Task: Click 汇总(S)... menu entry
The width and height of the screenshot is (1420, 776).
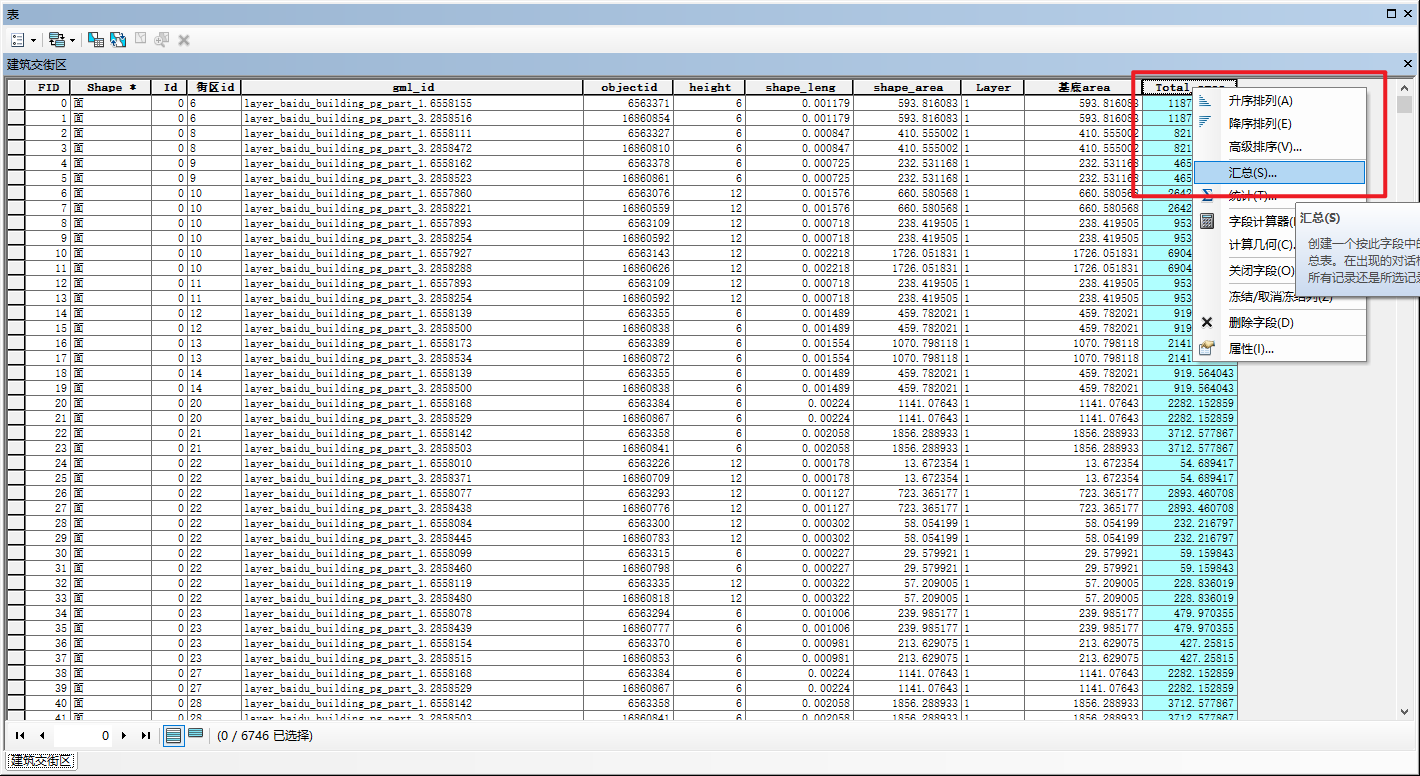Action: 1252,173
